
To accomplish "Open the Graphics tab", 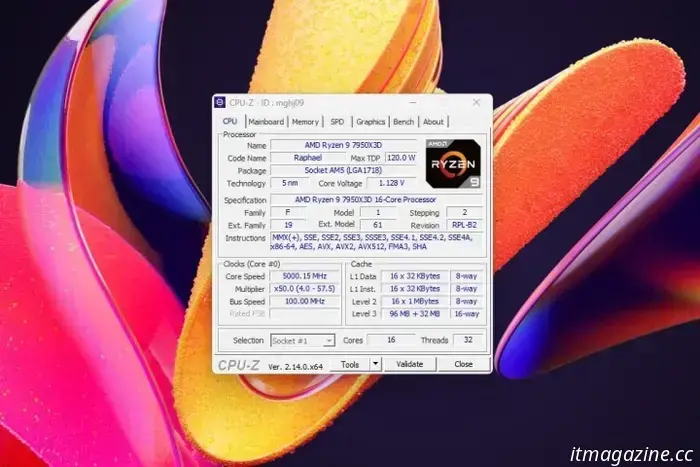I will click(371, 121).
